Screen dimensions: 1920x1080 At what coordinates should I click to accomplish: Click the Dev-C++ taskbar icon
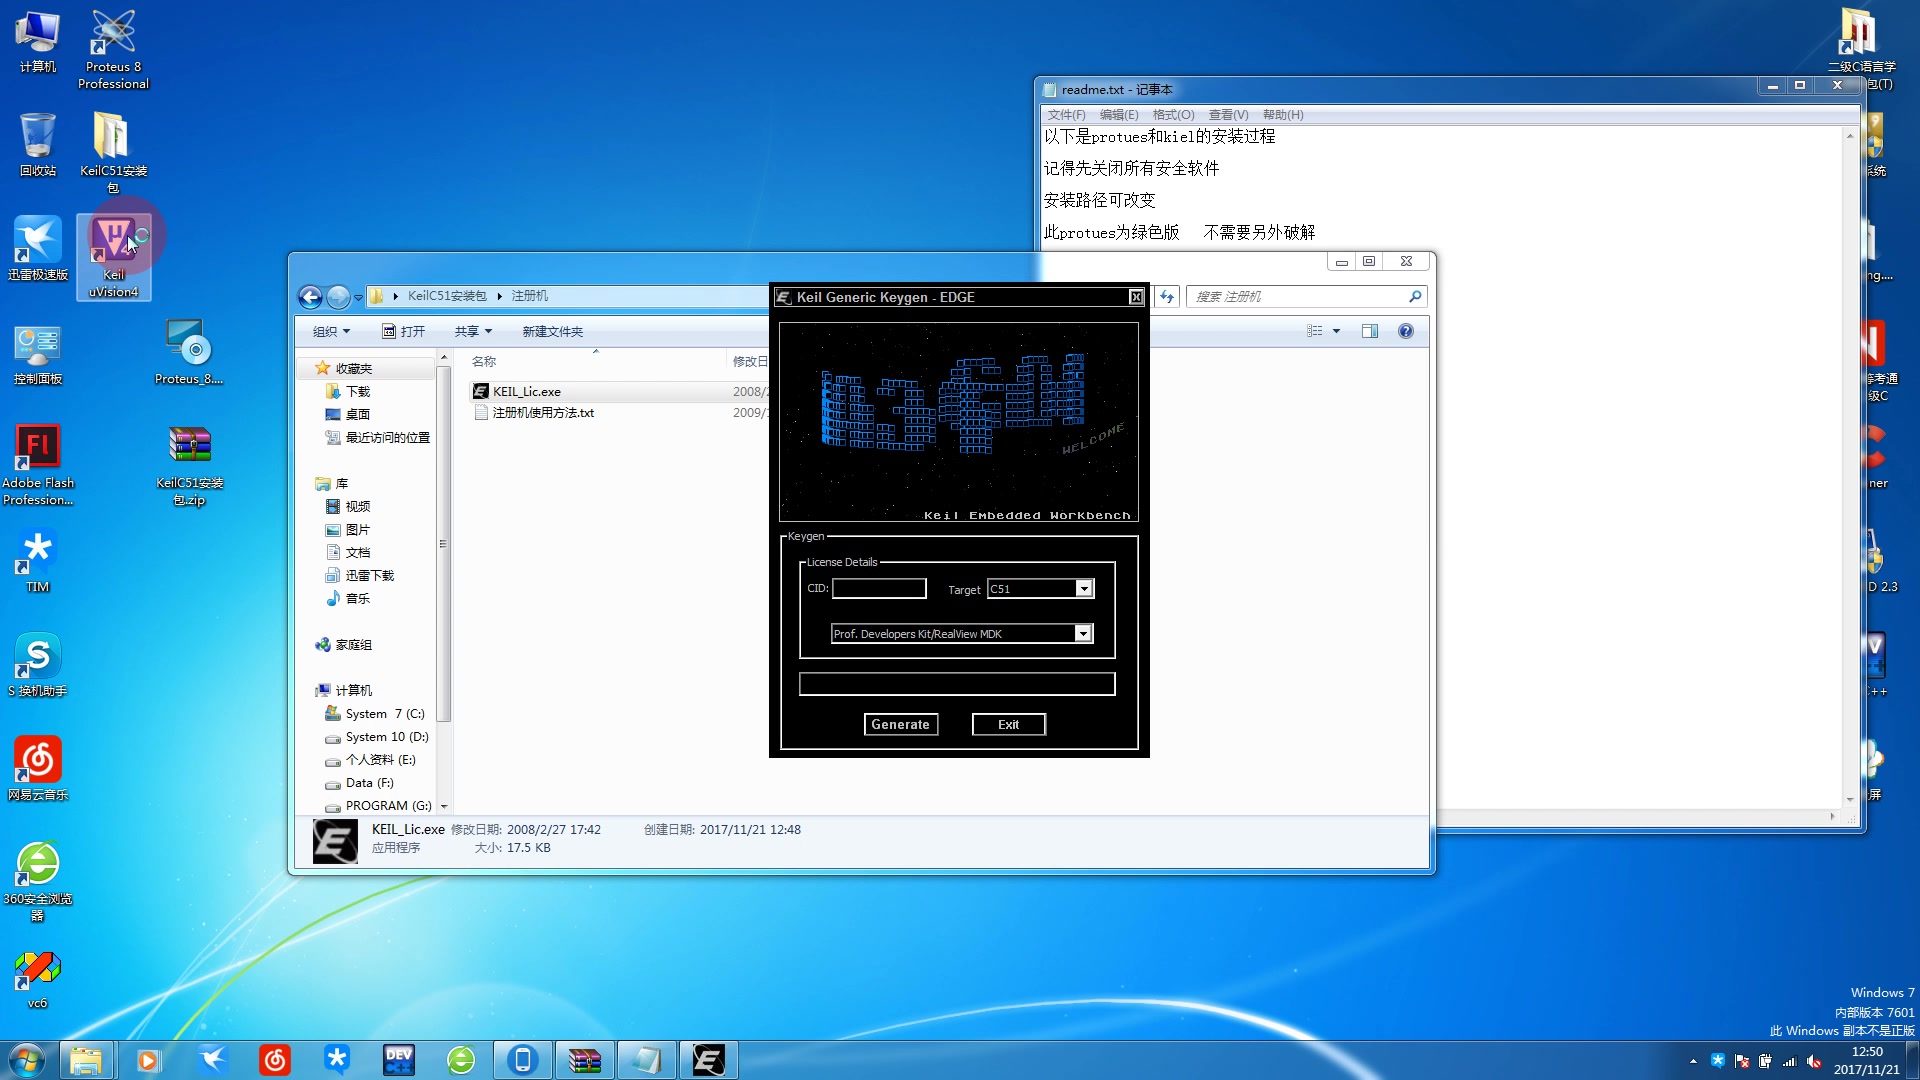[x=399, y=1060]
